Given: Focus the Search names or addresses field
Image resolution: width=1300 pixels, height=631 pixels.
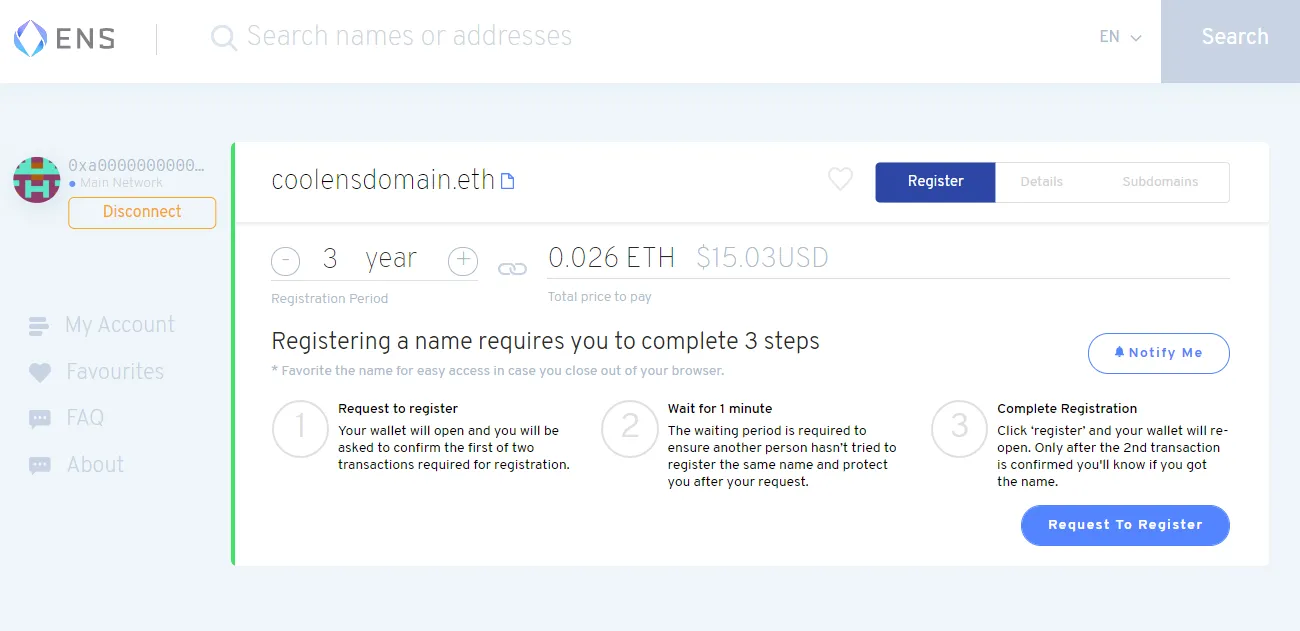Looking at the screenshot, I should pyautogui.click(x=600, y=37).
